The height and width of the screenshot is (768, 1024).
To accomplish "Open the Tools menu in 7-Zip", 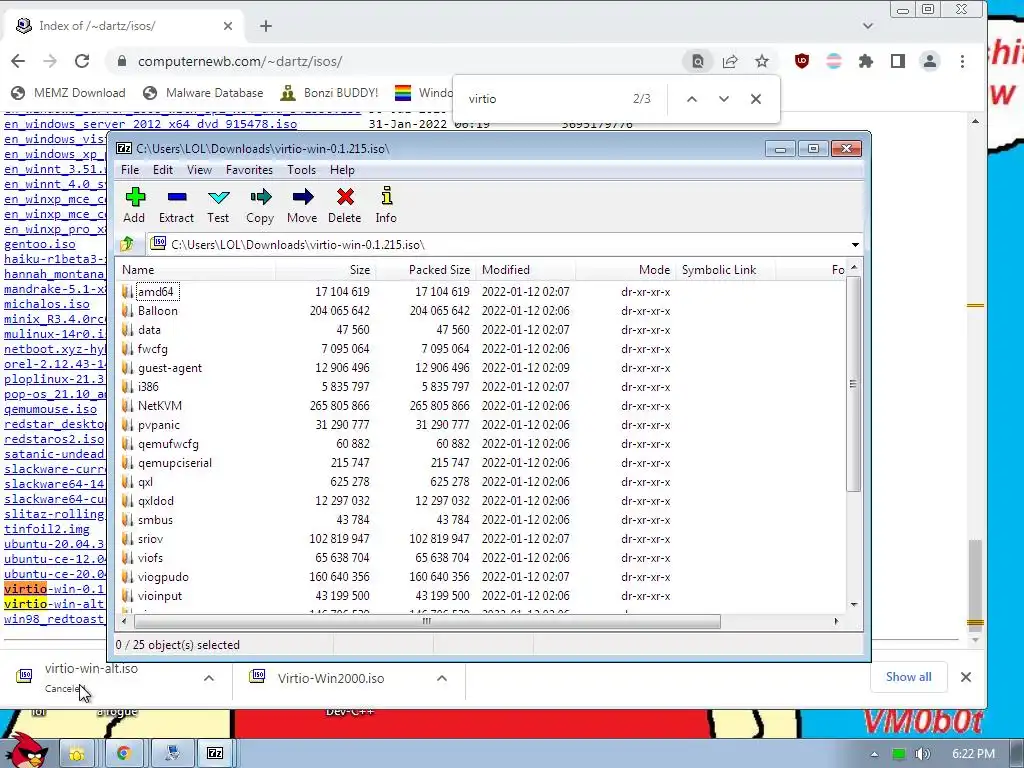I will [x=301, y=170].
